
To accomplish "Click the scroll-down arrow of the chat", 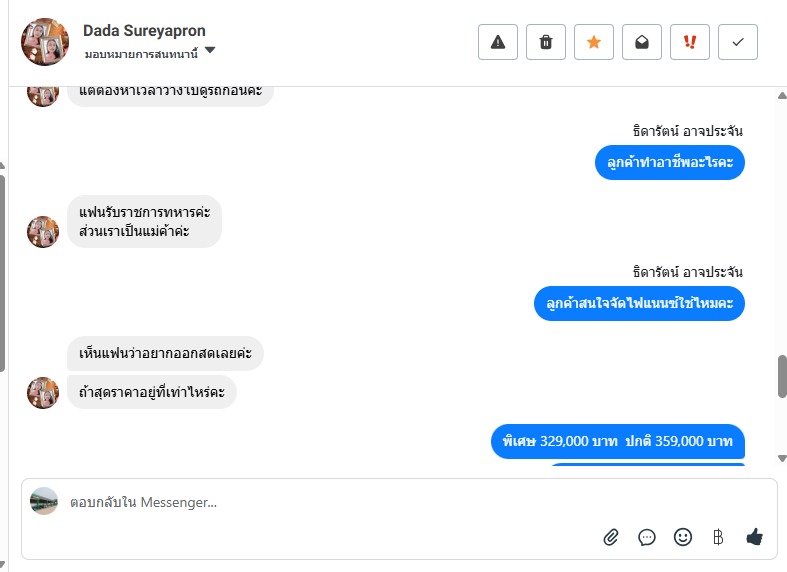I will click(x=782, y=458).
